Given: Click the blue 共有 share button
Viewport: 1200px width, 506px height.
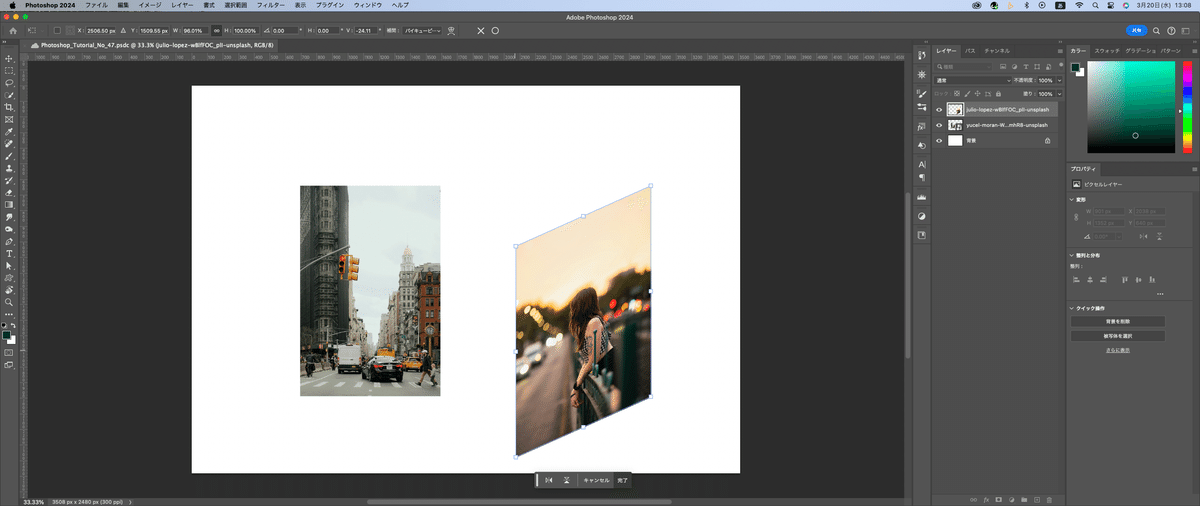Looking at the screenshot, I should [1135, 30].
